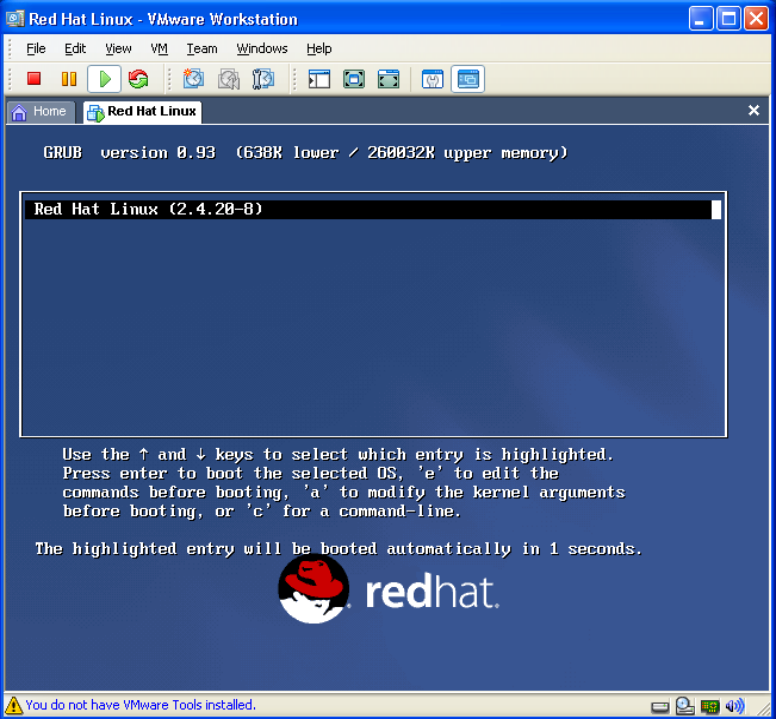
Task: Toggle the sidebar panel view
Action: (x=320, y=79)
